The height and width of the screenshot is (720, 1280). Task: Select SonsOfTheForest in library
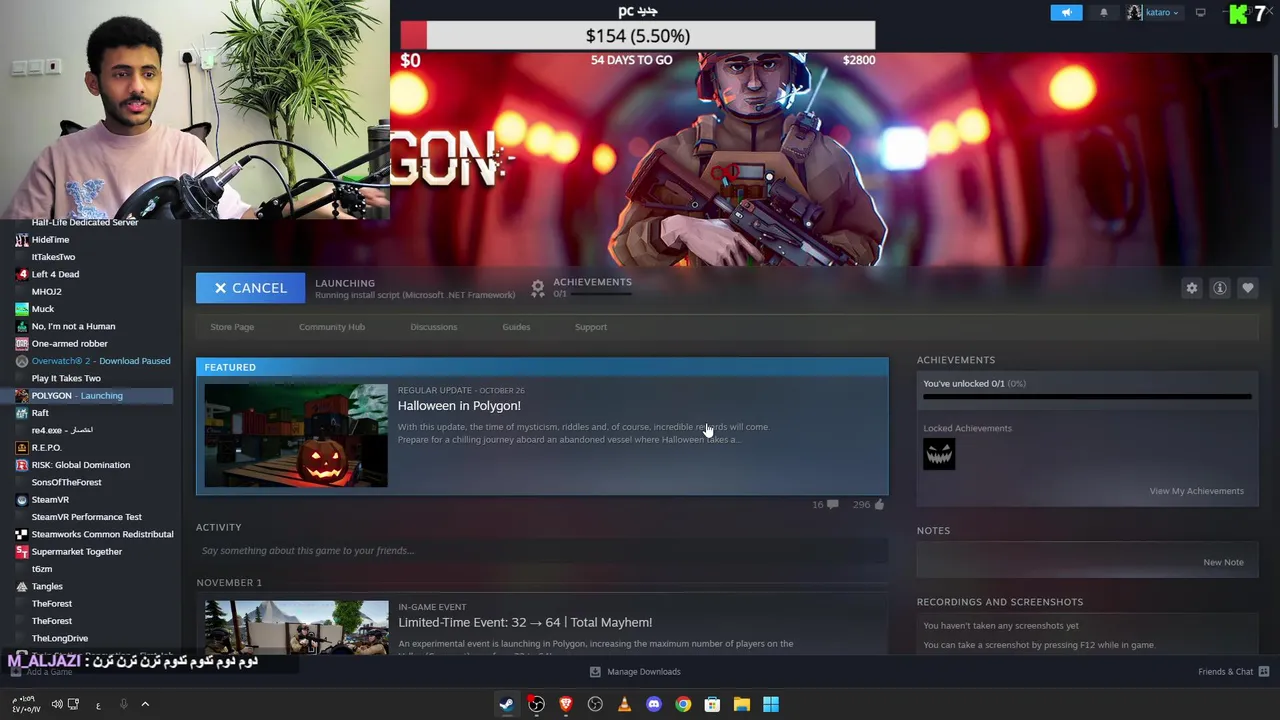coord(66,482)
